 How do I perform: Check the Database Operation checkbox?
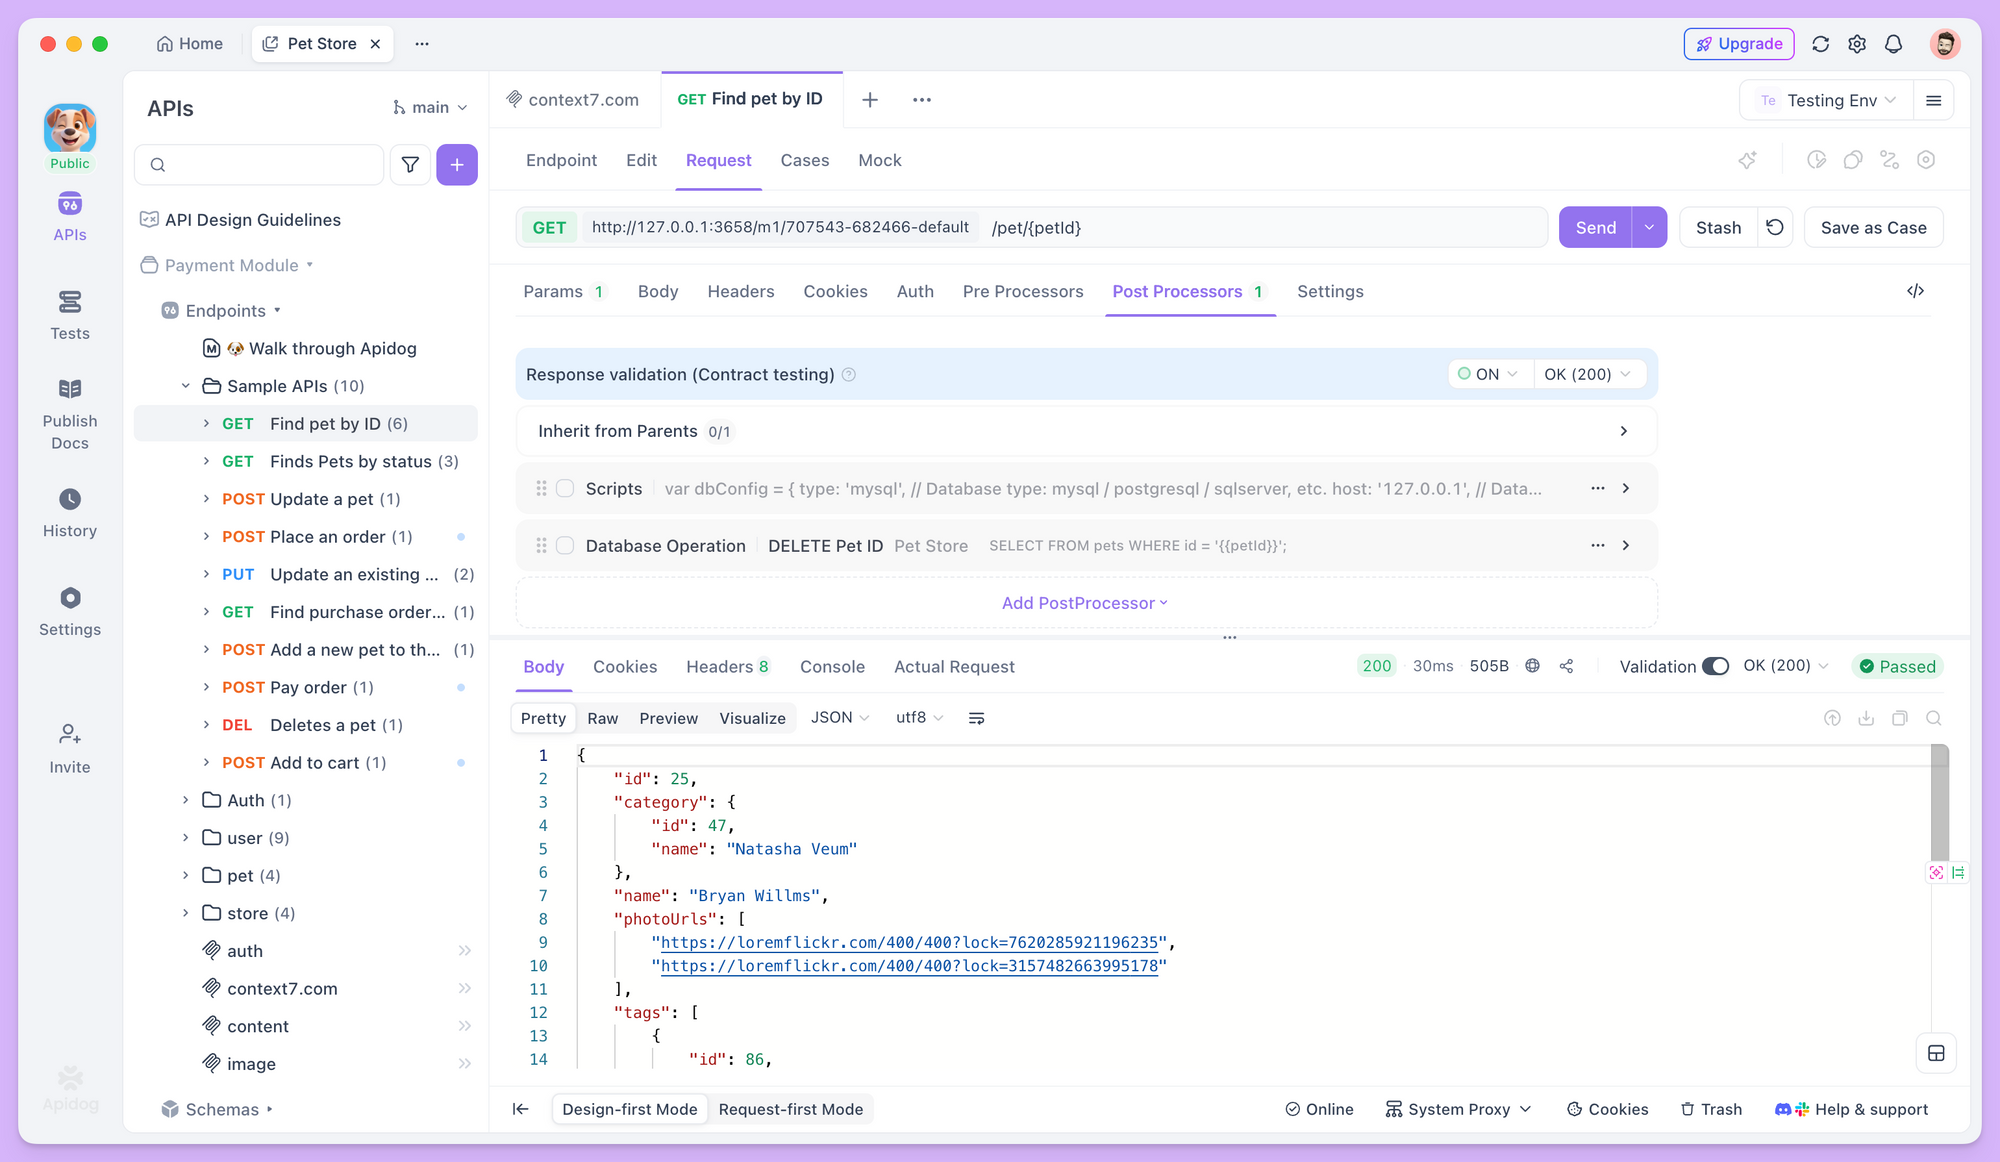coord(565,545)
